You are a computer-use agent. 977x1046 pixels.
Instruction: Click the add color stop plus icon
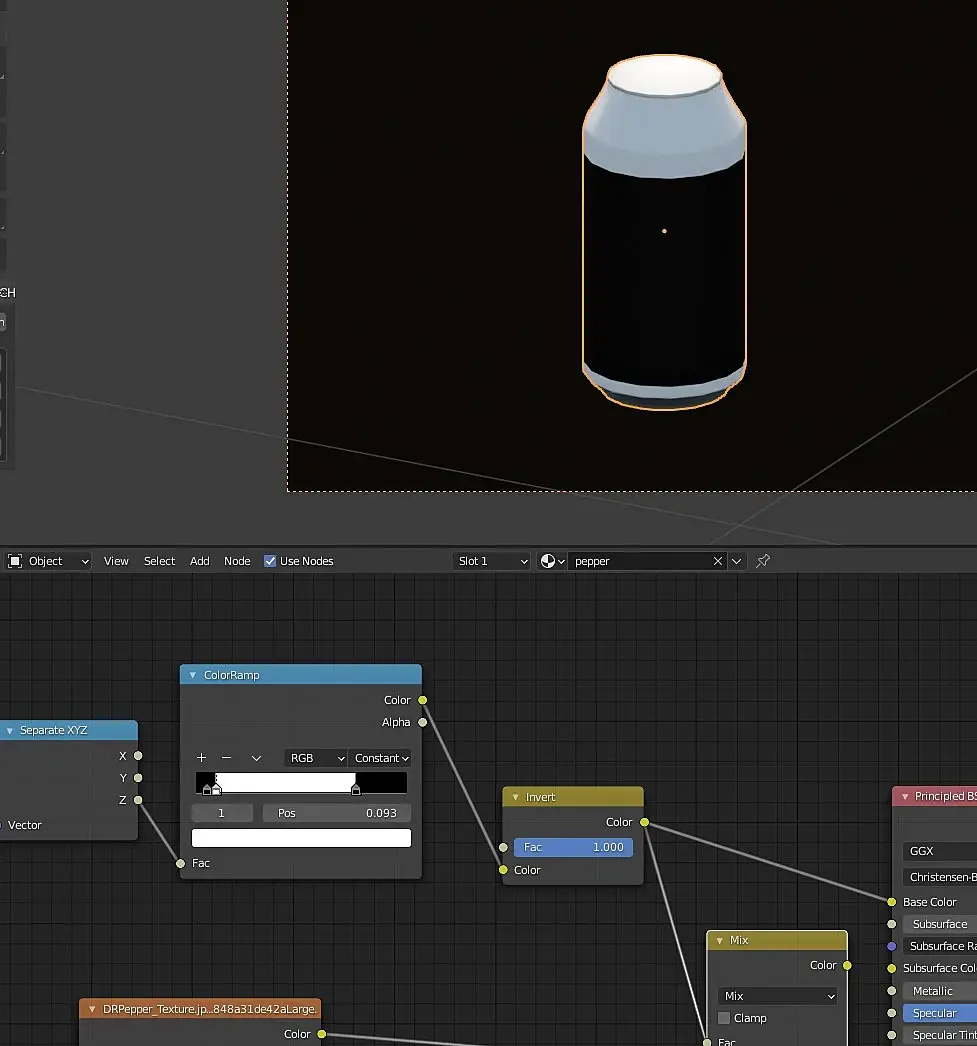[201, 758]
